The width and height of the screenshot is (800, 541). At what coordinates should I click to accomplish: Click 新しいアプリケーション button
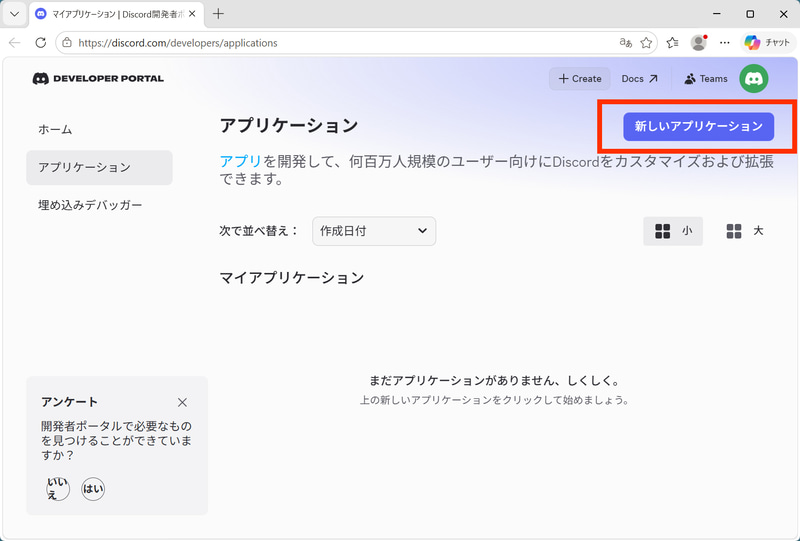pyautogui.click(x=698, y=127)
